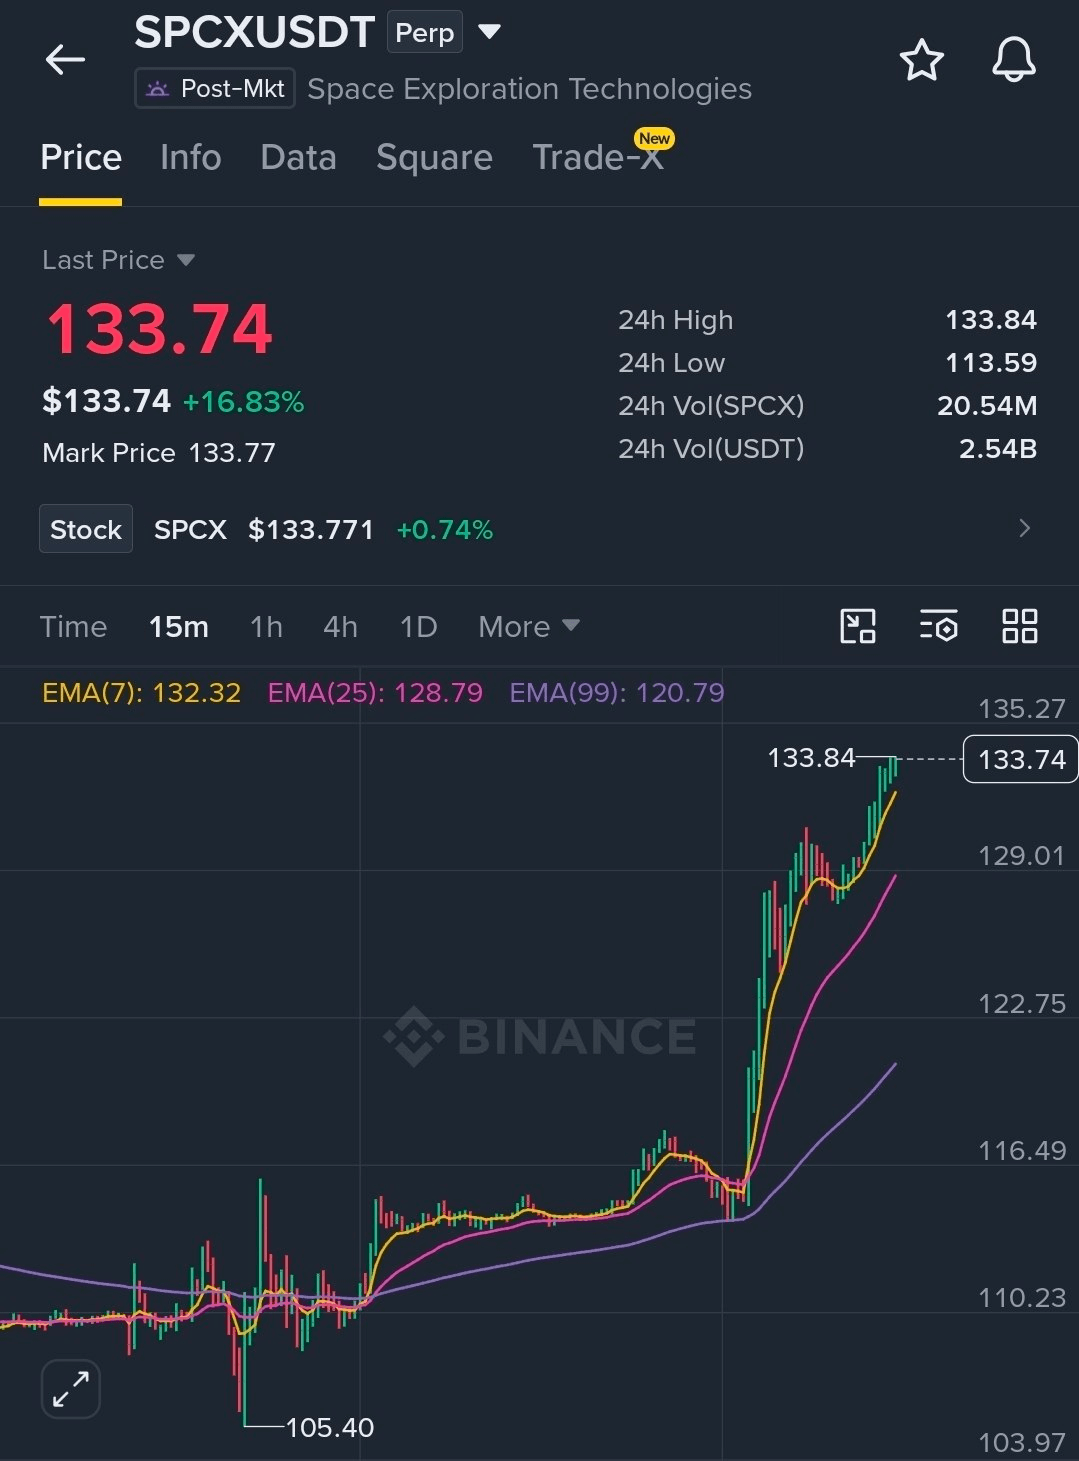
Task: Switch to the Data tab
Action: pos(298,158)
